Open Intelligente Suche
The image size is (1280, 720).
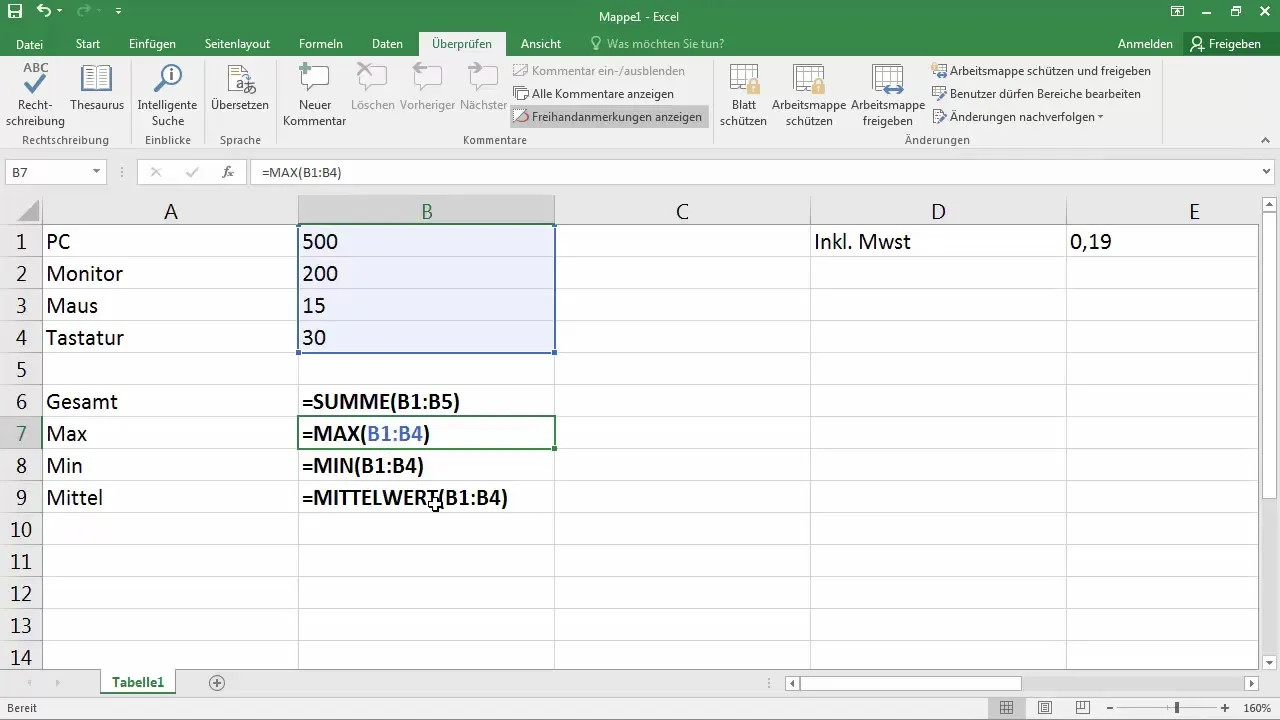(x=167, y=95)
